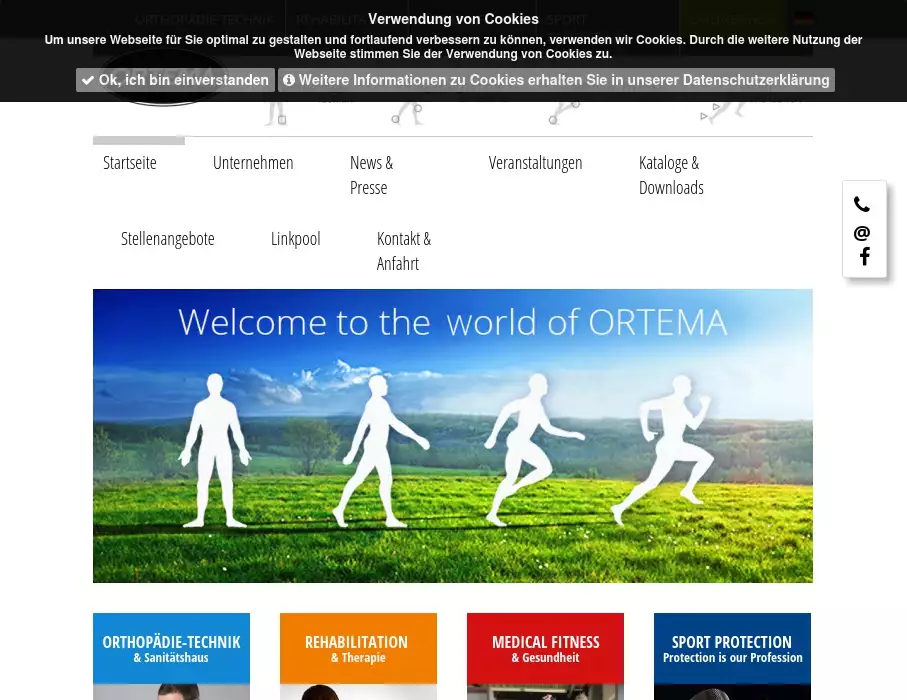Open Stellenangebote menu link
Screen dimensions: 907x700
click(x=168, y=239)
